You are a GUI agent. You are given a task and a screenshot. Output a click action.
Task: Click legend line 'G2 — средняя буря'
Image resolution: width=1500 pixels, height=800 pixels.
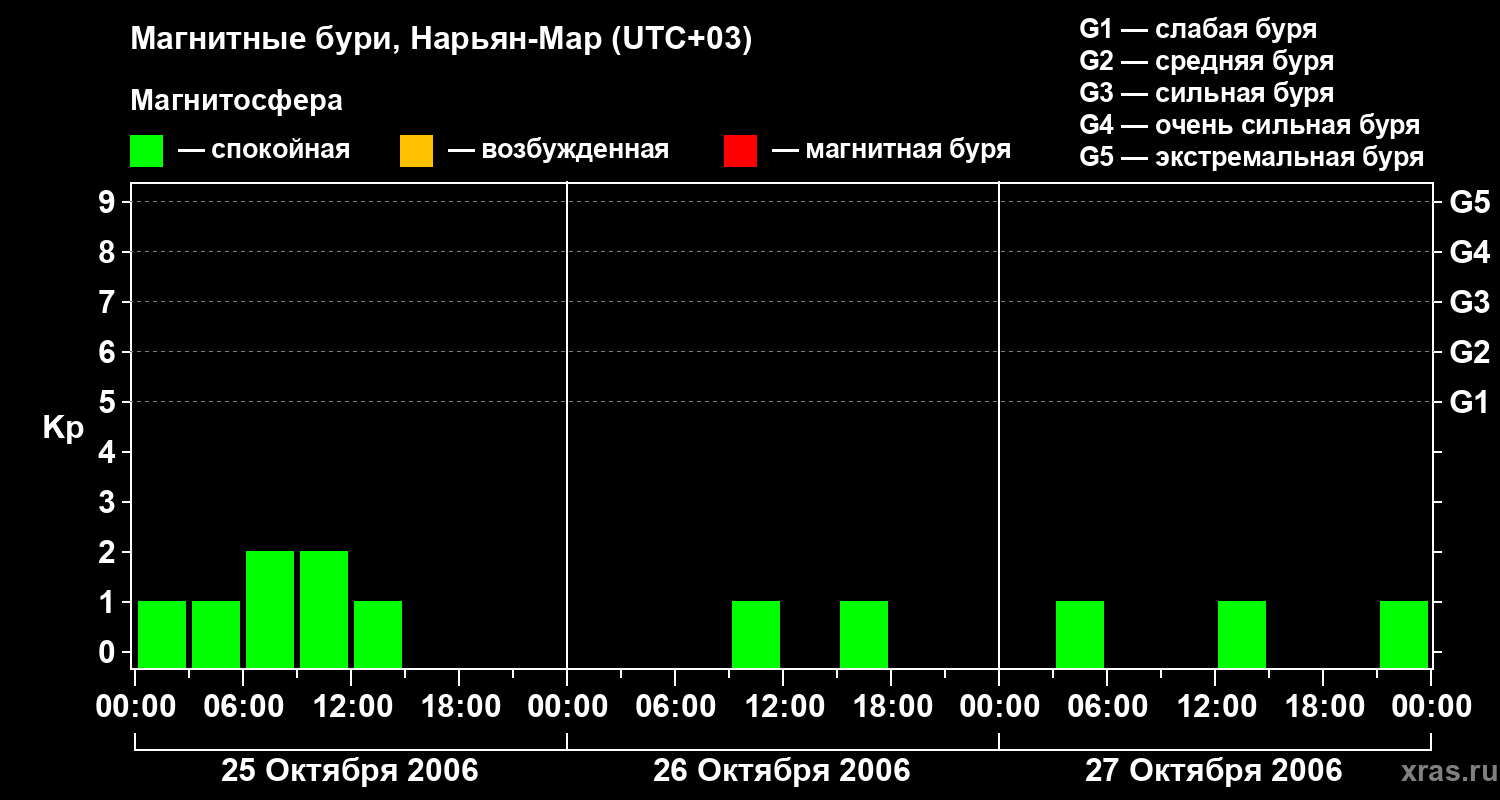pyautogui.click(x=1206, y=61)
